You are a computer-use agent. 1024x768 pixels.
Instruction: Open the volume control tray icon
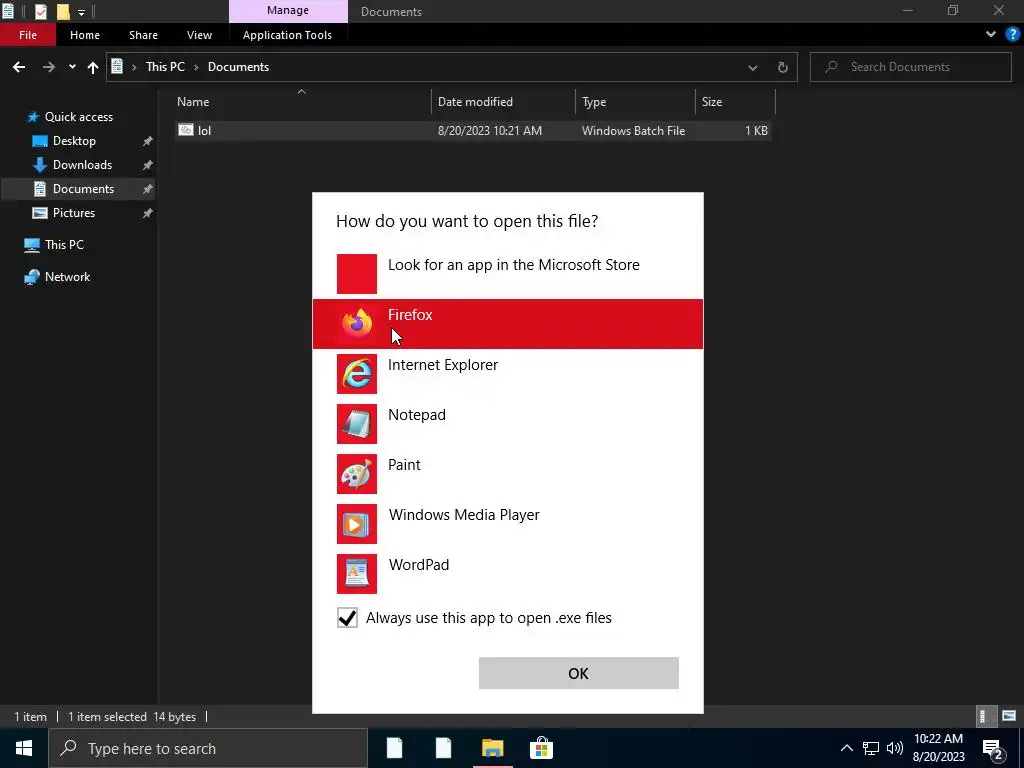click(x=895, y=748)
